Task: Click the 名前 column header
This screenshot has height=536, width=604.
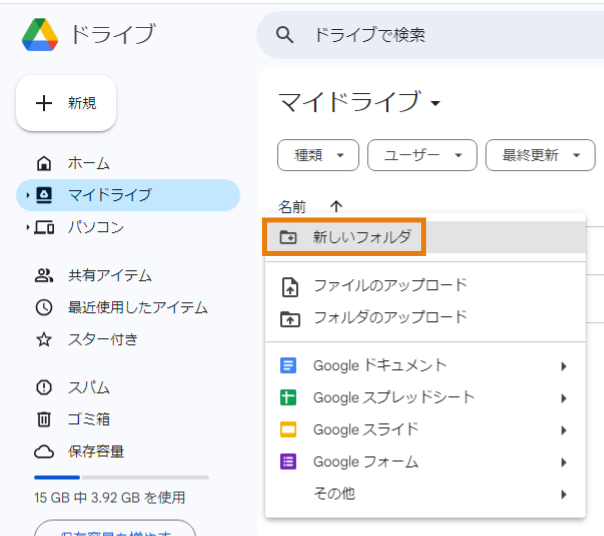Action: tap(292, 207)
